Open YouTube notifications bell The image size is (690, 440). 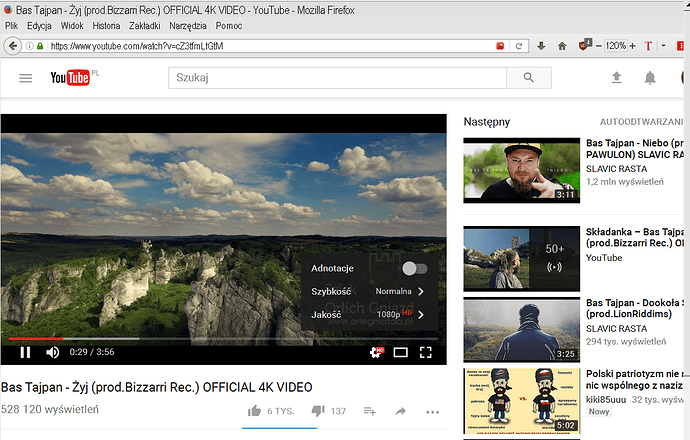click(x=650, y=78)
